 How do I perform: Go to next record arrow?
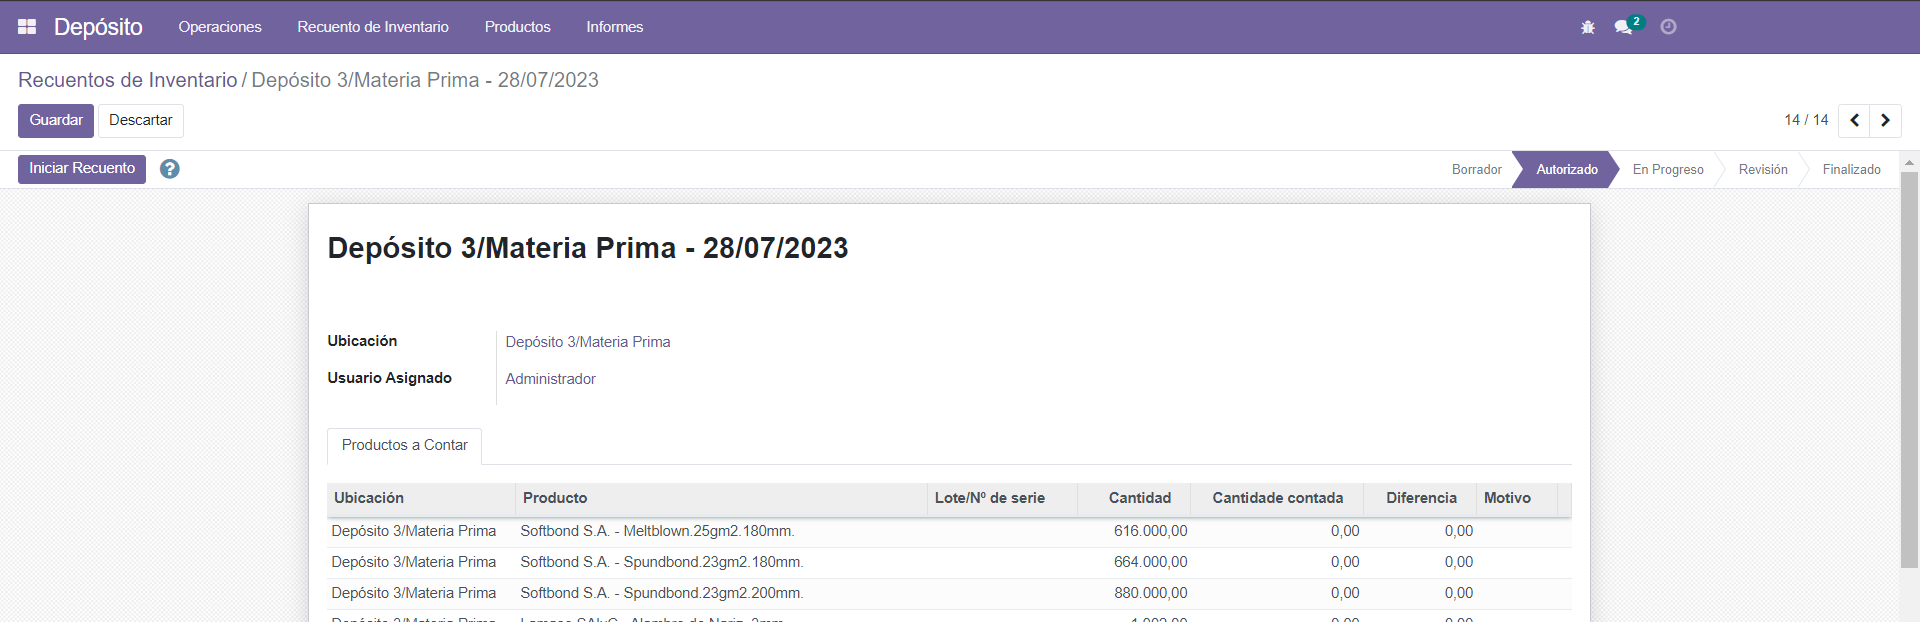1885,120
